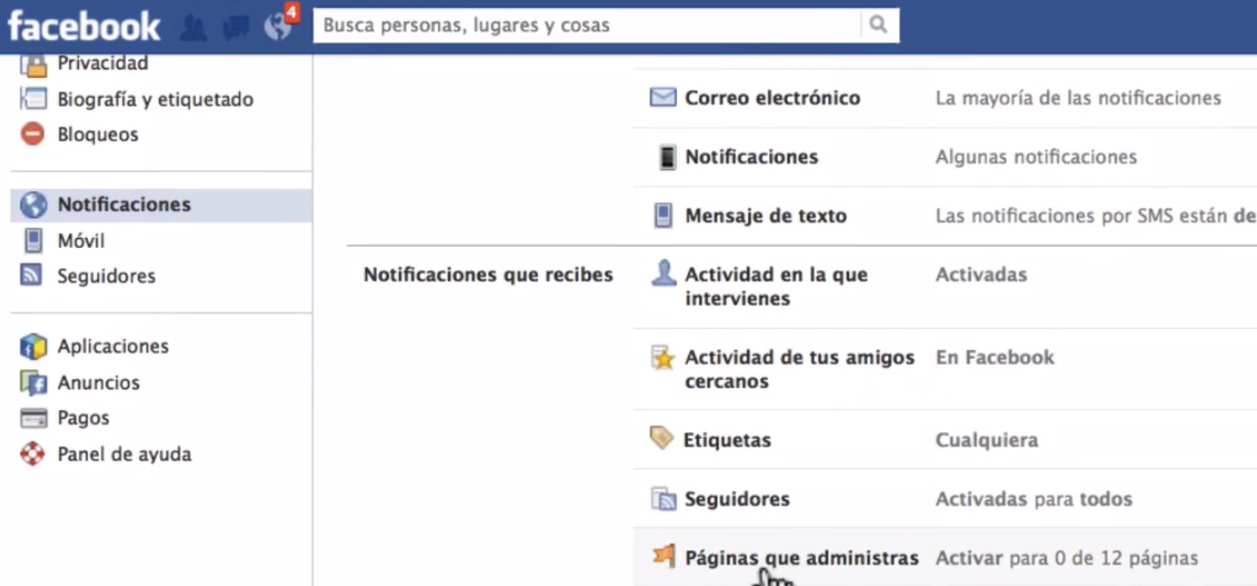Click 'Activadas para todos' value

point(1034,499)
